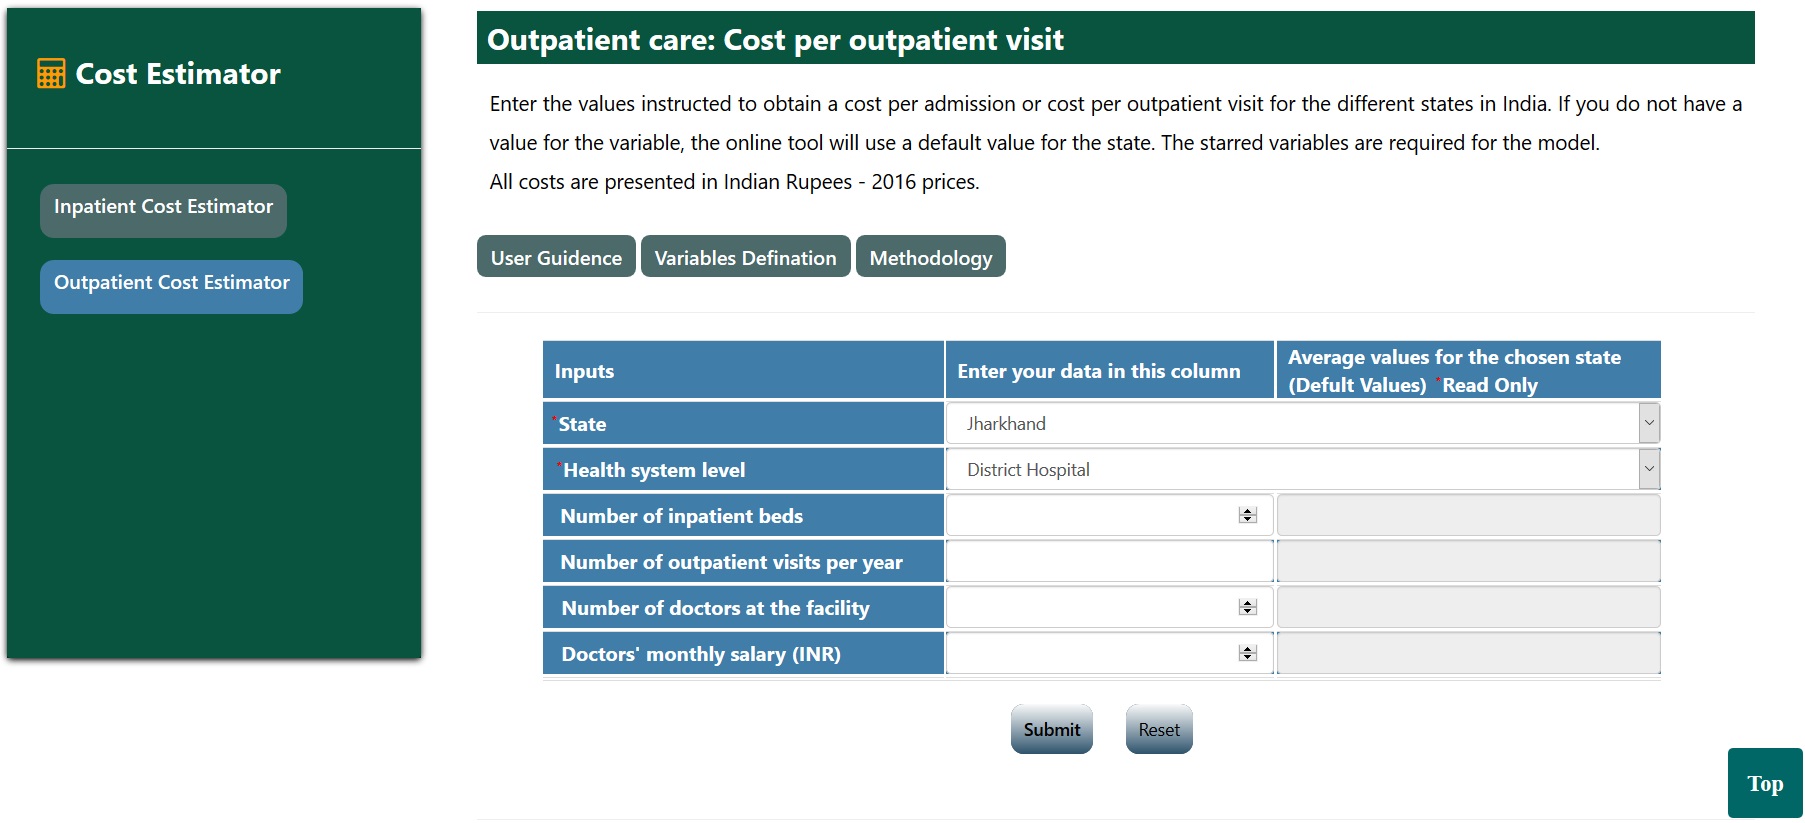Submit the outpatient cost form
Viewport: 1805px width, 823px height.
click(x=1051, y=729)
